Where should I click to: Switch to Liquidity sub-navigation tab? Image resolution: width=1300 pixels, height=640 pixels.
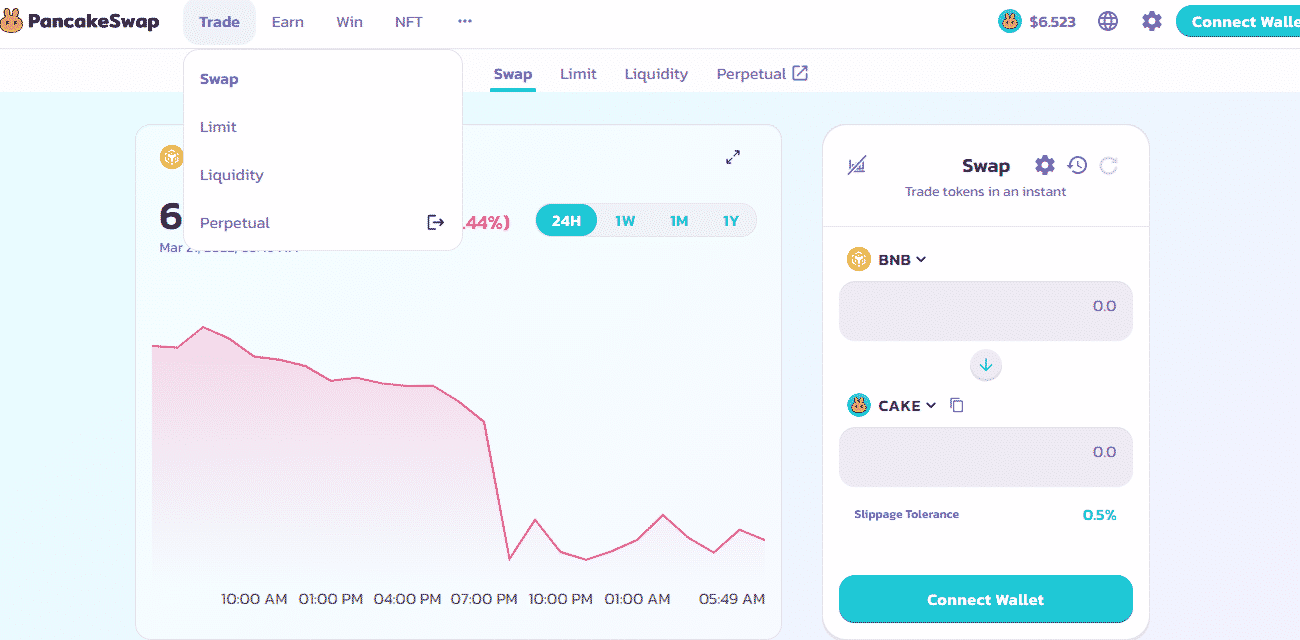pos(656,74)
